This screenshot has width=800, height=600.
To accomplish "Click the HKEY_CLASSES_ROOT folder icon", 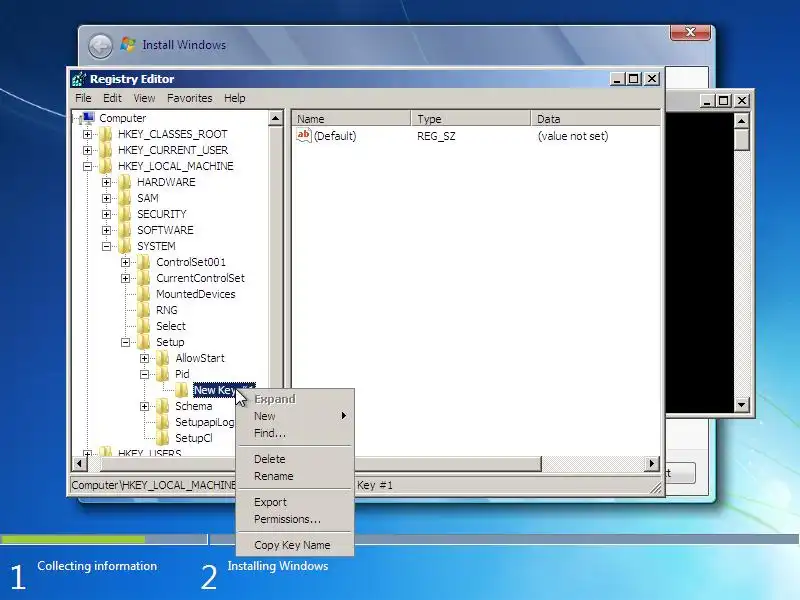I will [x=106, y=134].
